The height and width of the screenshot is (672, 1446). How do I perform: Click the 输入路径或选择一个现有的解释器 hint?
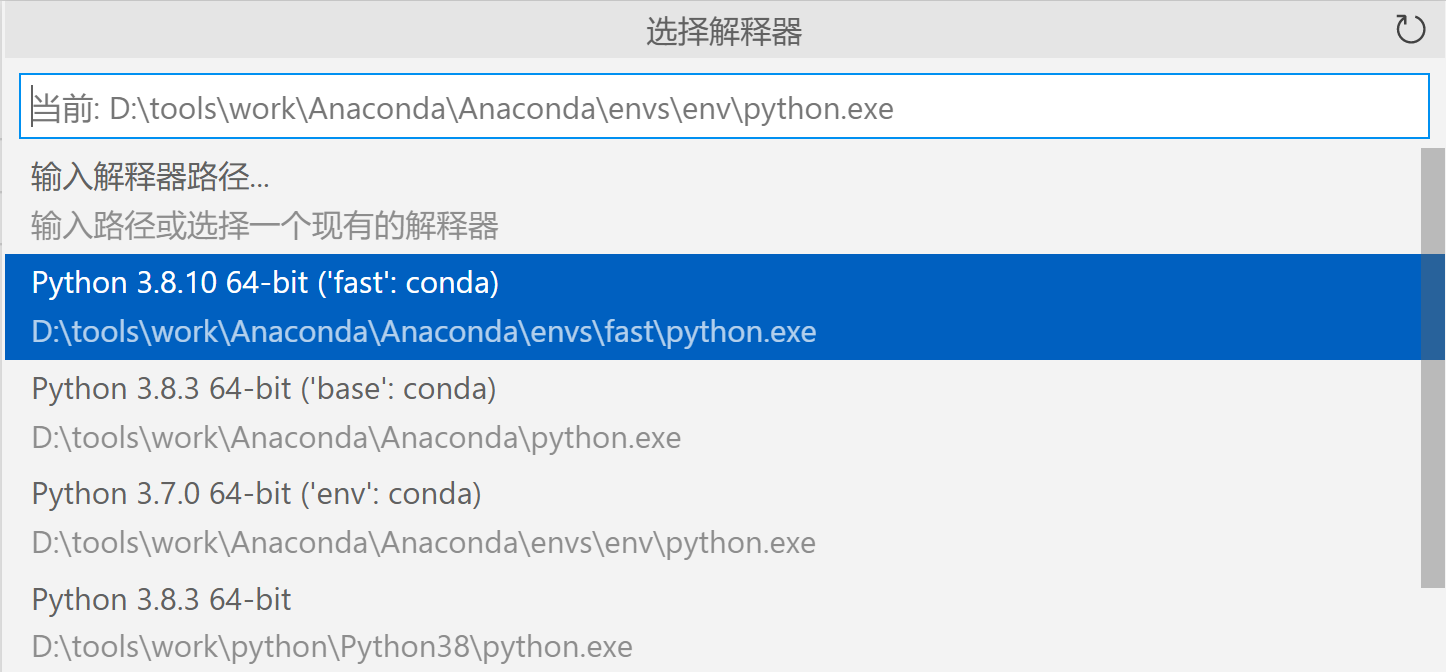click(267, 226)
